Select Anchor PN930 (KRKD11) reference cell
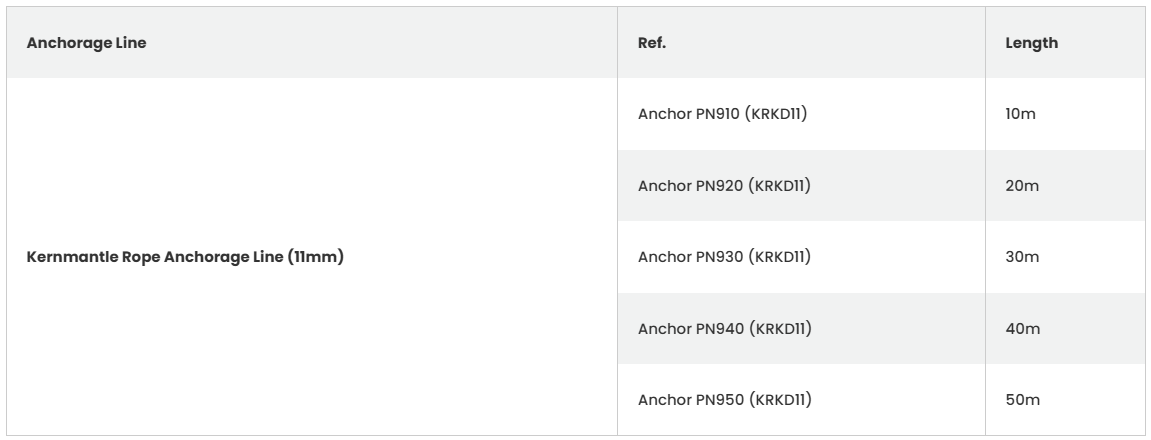Screen dimensions: 1151x440 (801, 256)
